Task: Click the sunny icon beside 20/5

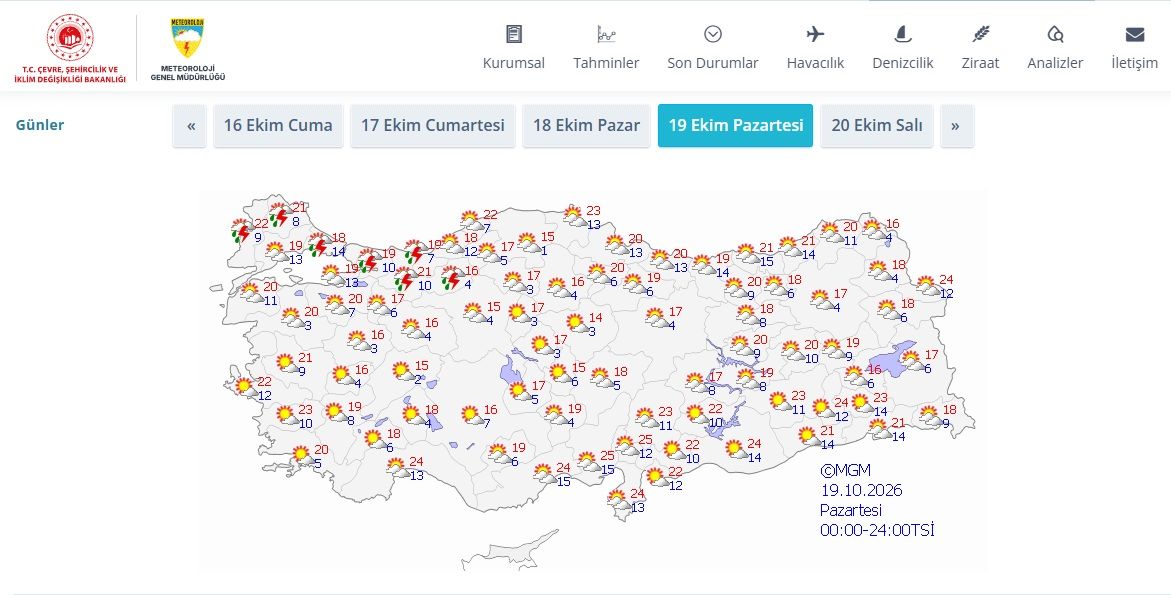Action: (301, 454)
